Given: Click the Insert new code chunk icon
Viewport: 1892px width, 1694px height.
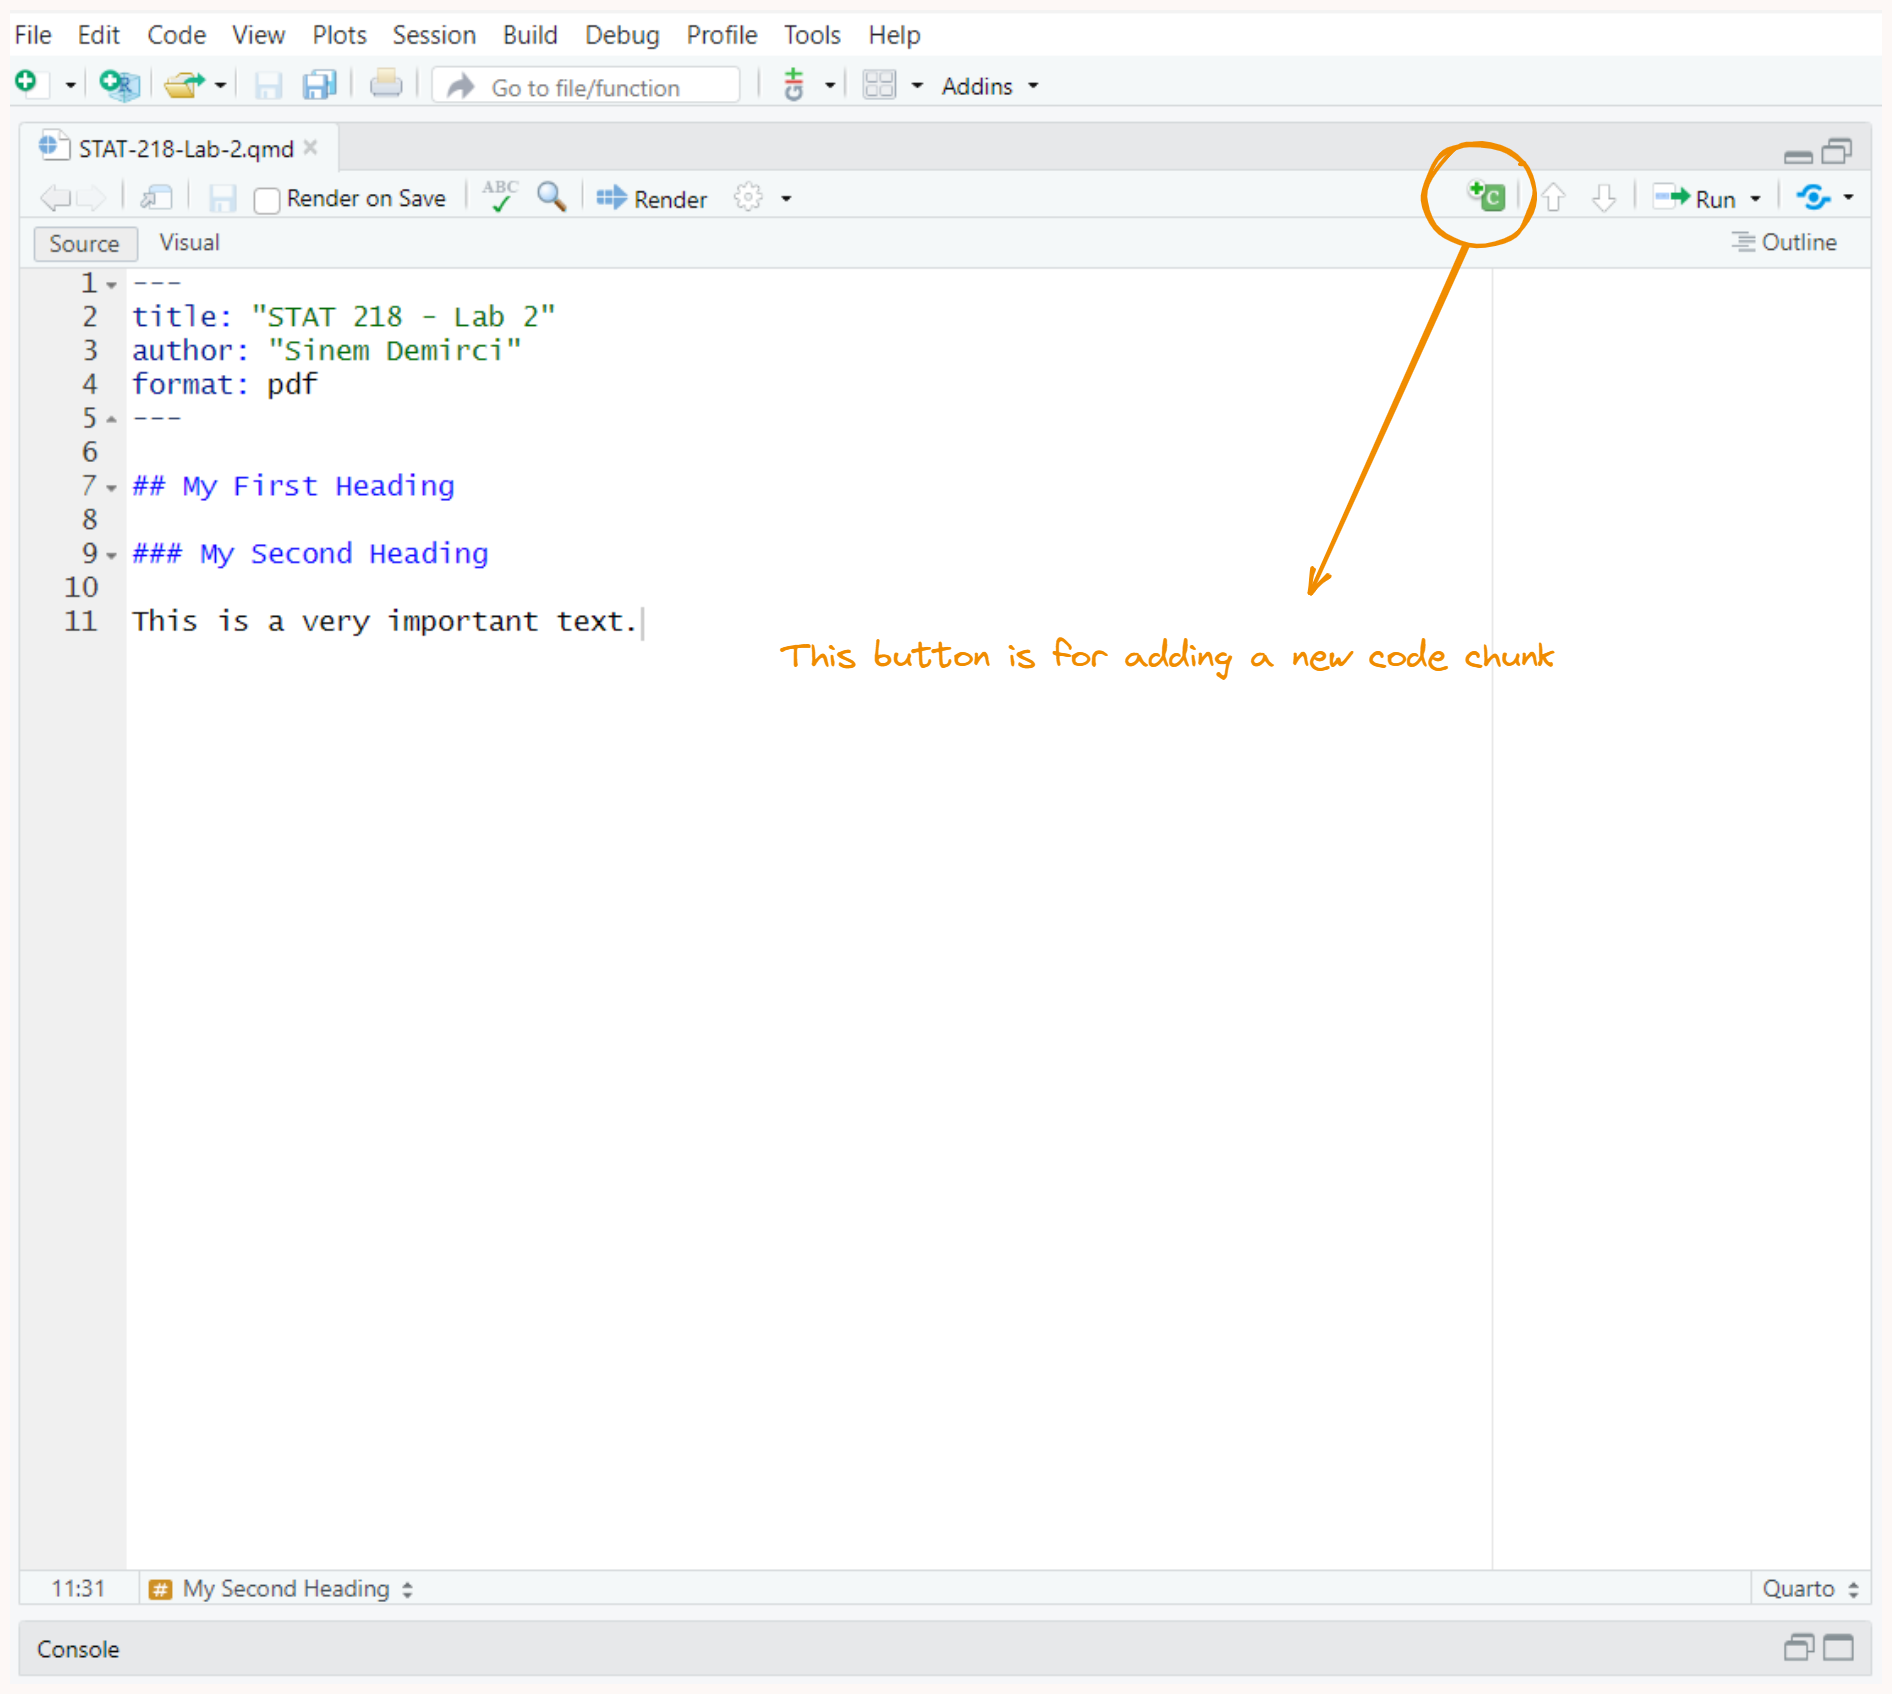Looking at the screenshot, I should click(1487, 197).
